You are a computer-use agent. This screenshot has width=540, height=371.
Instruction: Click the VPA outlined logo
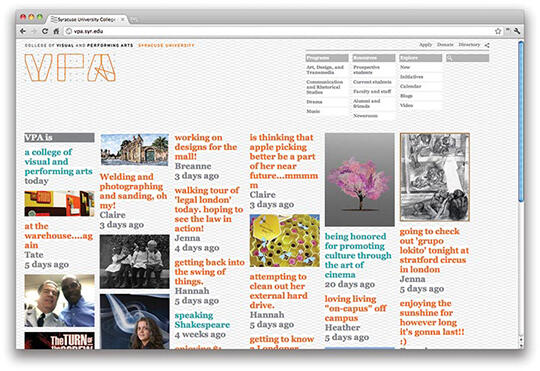tap(70, 68)
